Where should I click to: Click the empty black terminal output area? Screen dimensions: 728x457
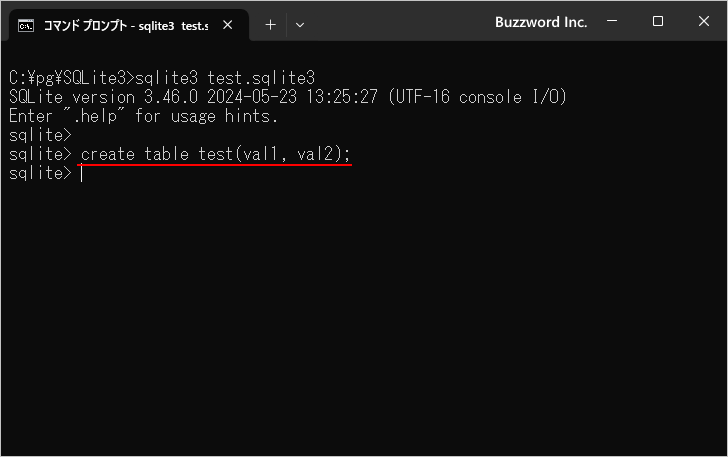[x=364, y=320]
